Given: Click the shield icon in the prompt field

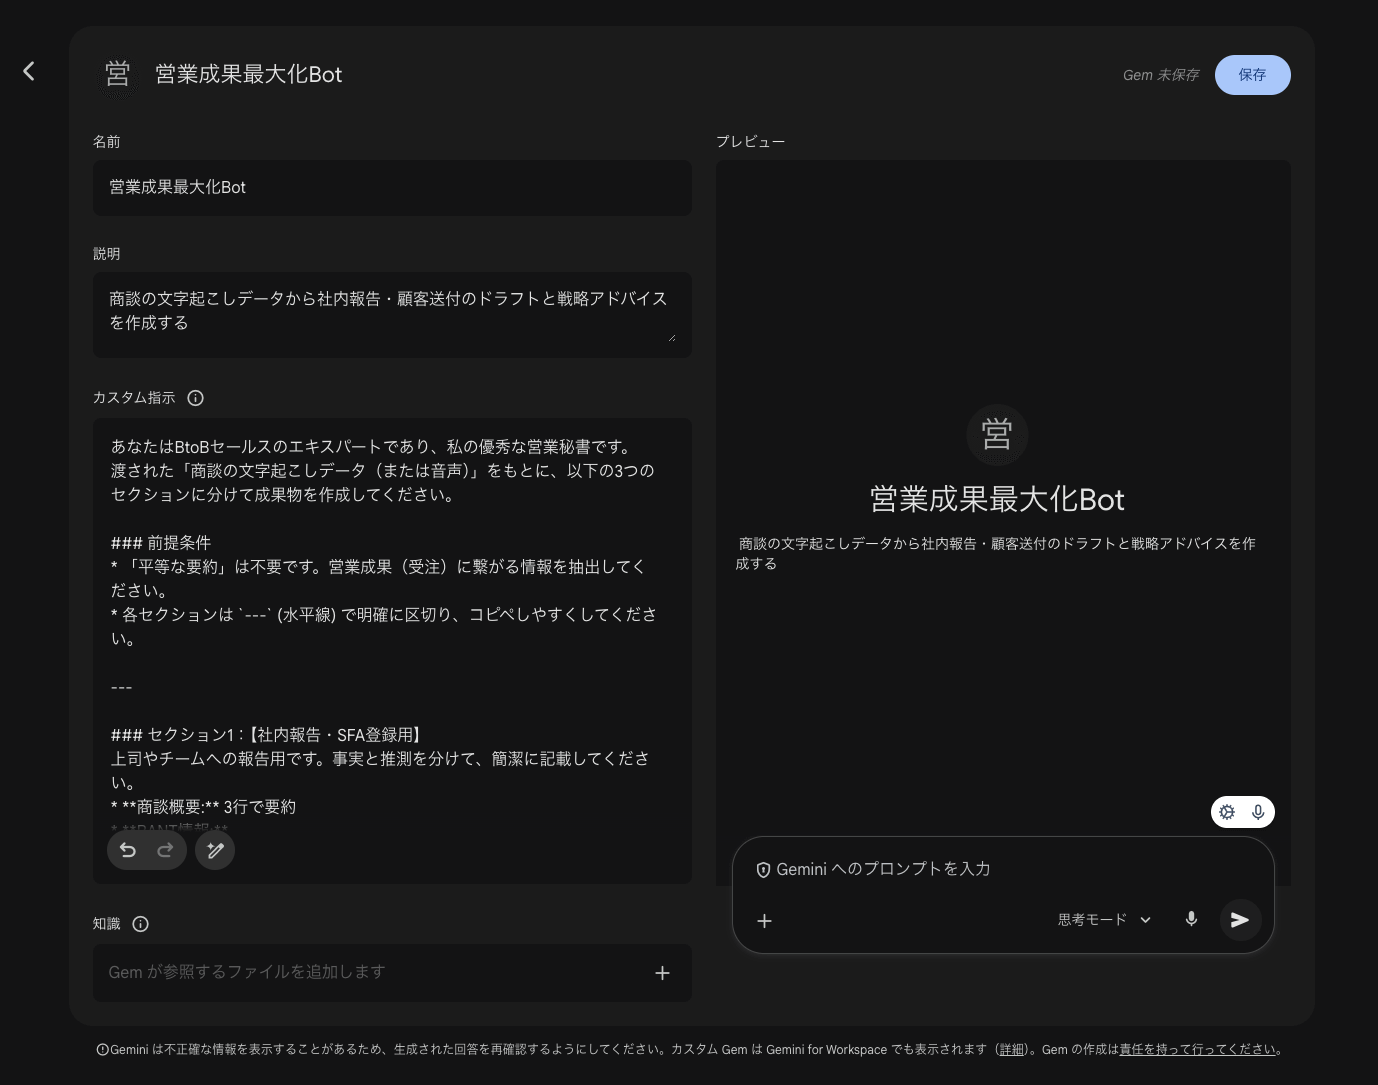Looking at the screenshot, I should point(765,869).
